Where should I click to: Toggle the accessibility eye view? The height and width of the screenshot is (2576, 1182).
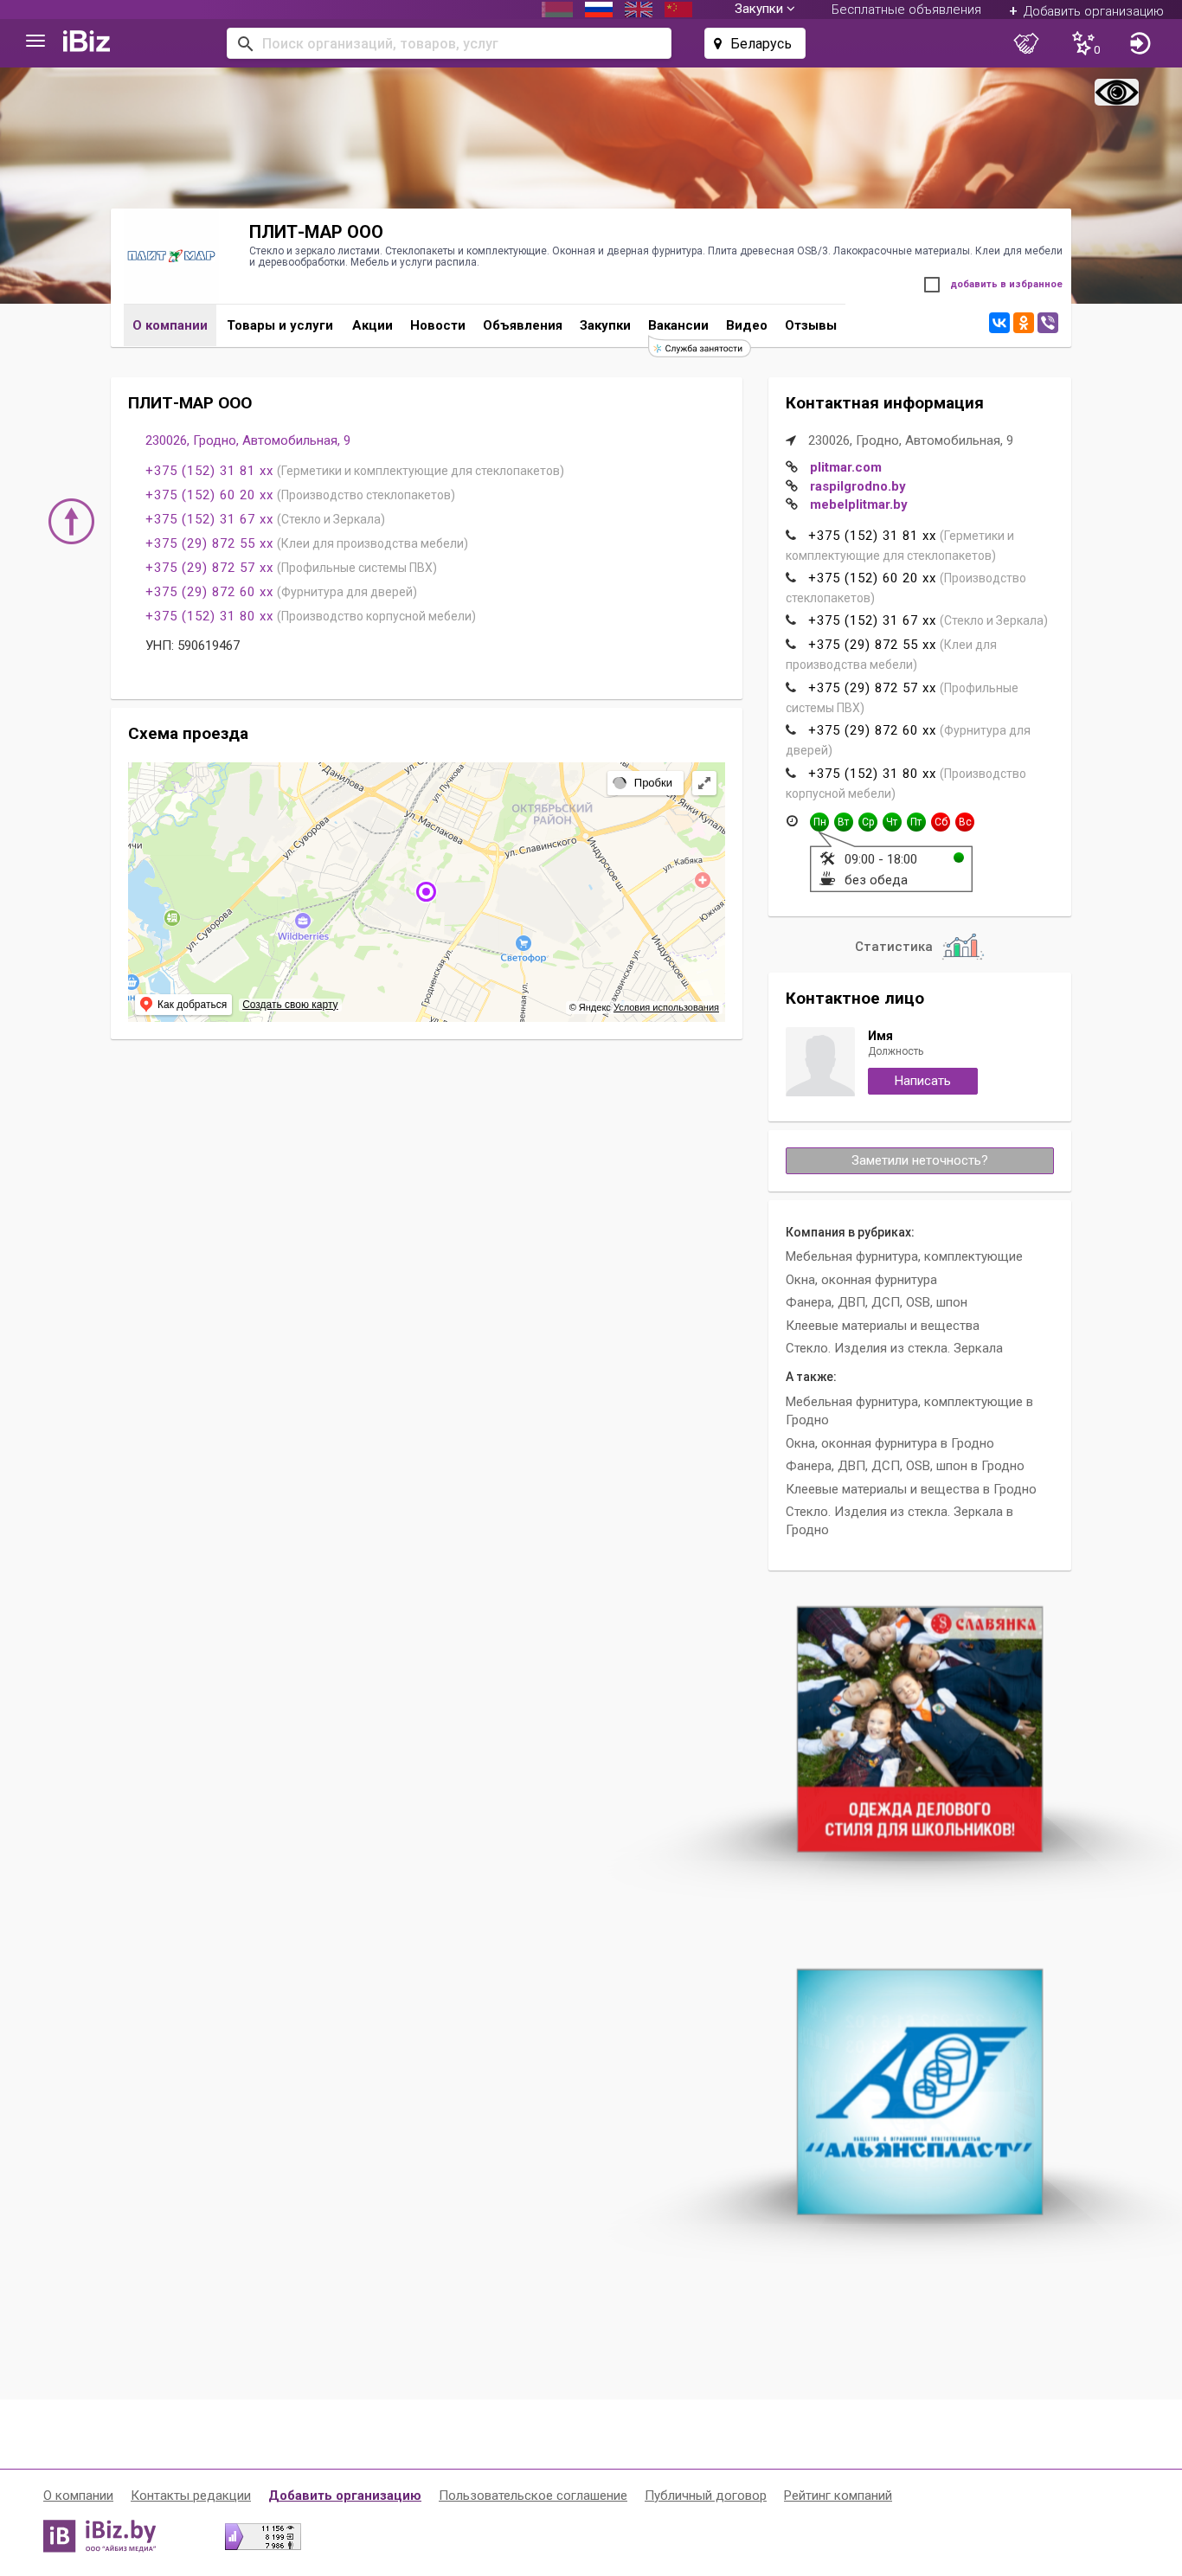click(x=1116, y=93)
